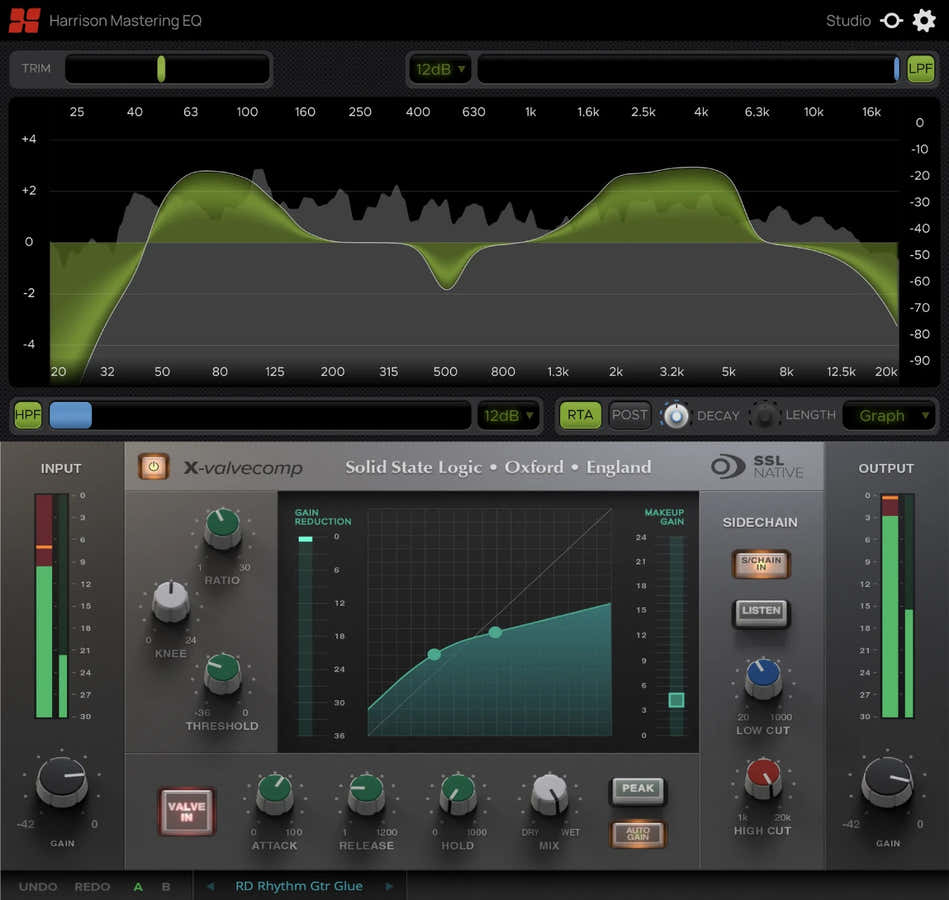The width and height of the screenshot is (949, 900).
Task: Click the Studio label
Action: (848, 21)
